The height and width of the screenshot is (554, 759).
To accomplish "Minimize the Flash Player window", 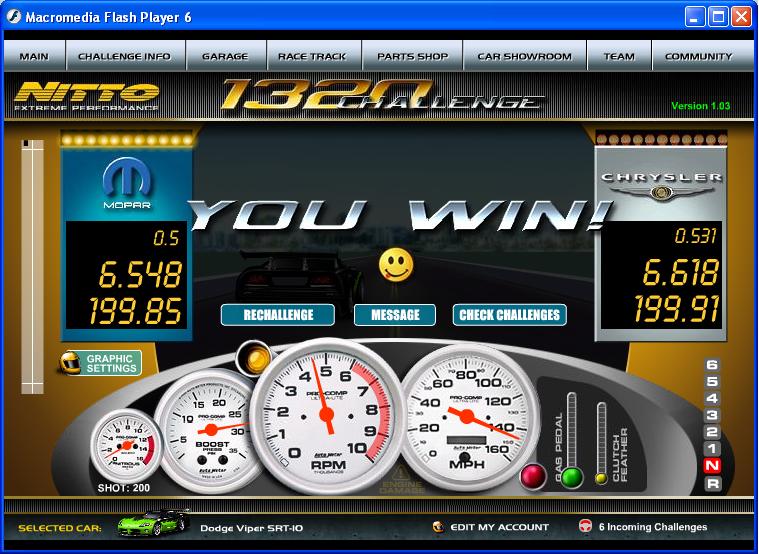I will coord(695,17).
